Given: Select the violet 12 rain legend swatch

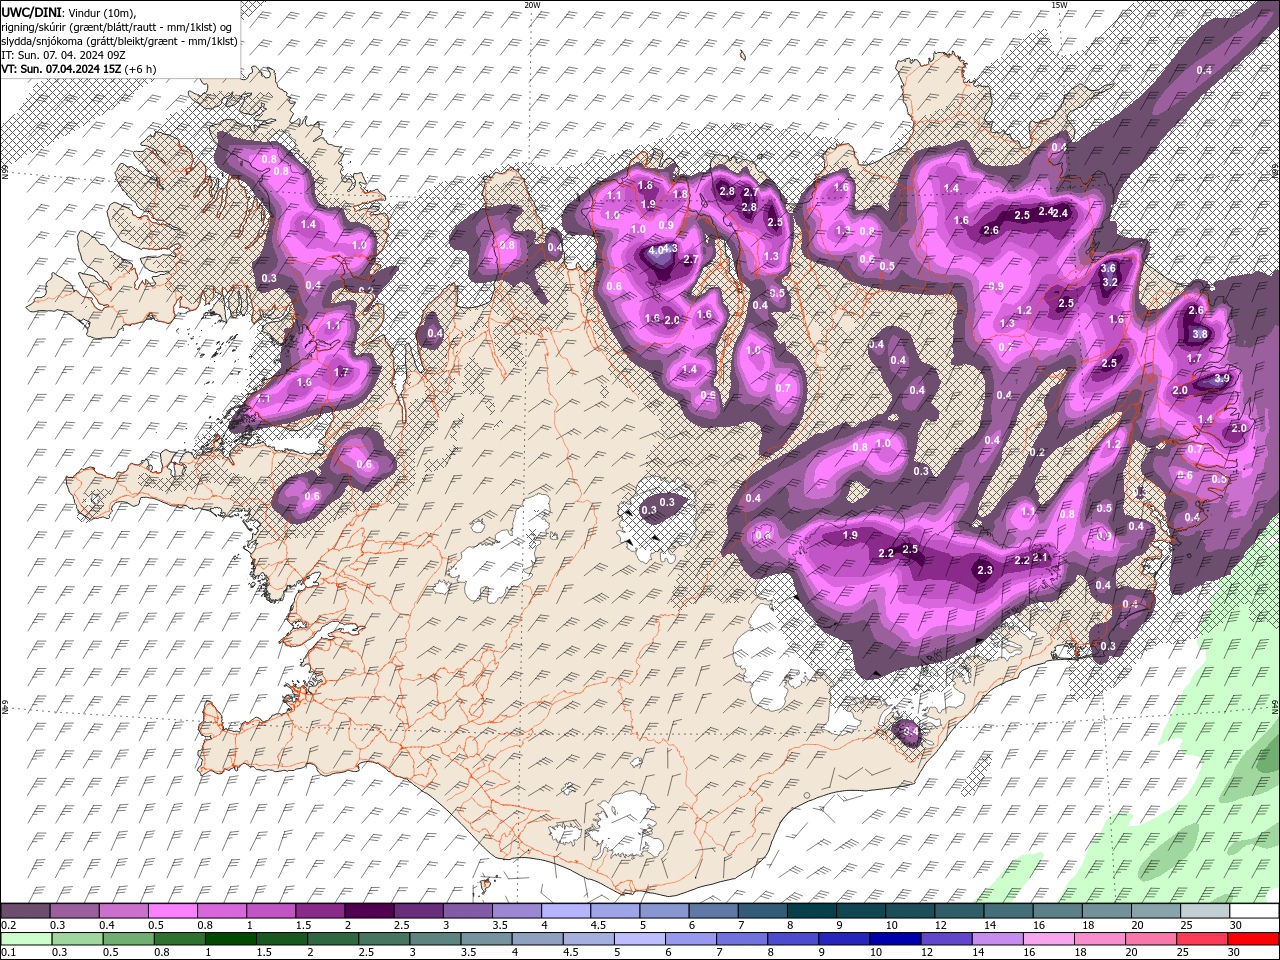Looking at the screenshot, I should (x=946, y=939).
